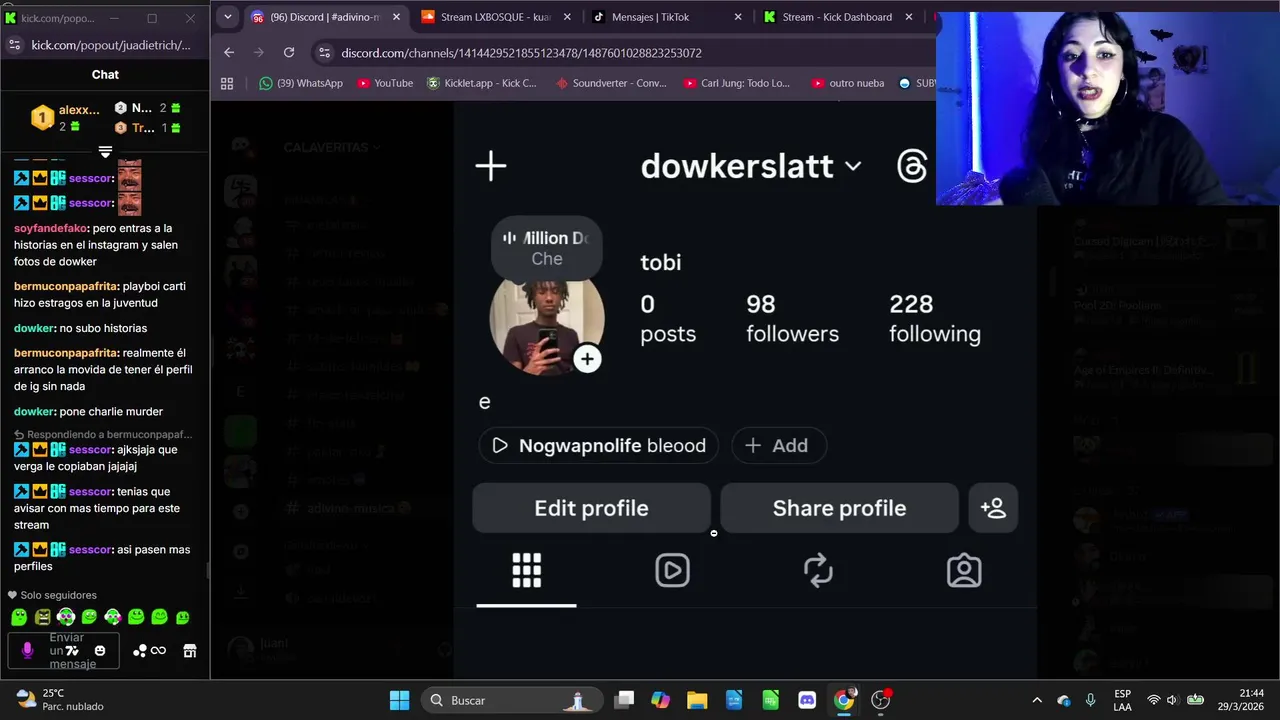Open the 98 followers list
The height and width of the screenshot is (720, 1280).
tap(792, 319)
